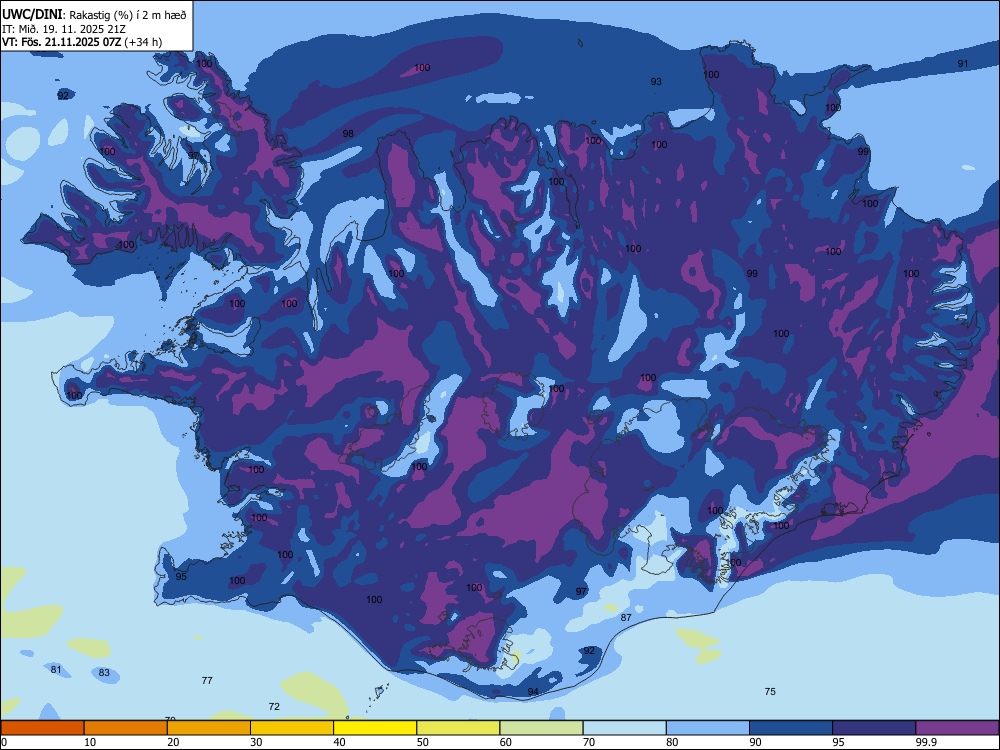1000x750 pixels.
Task: Click the 95–99.9 dark indigo legend swatch
Action: [x=874, y=728]
